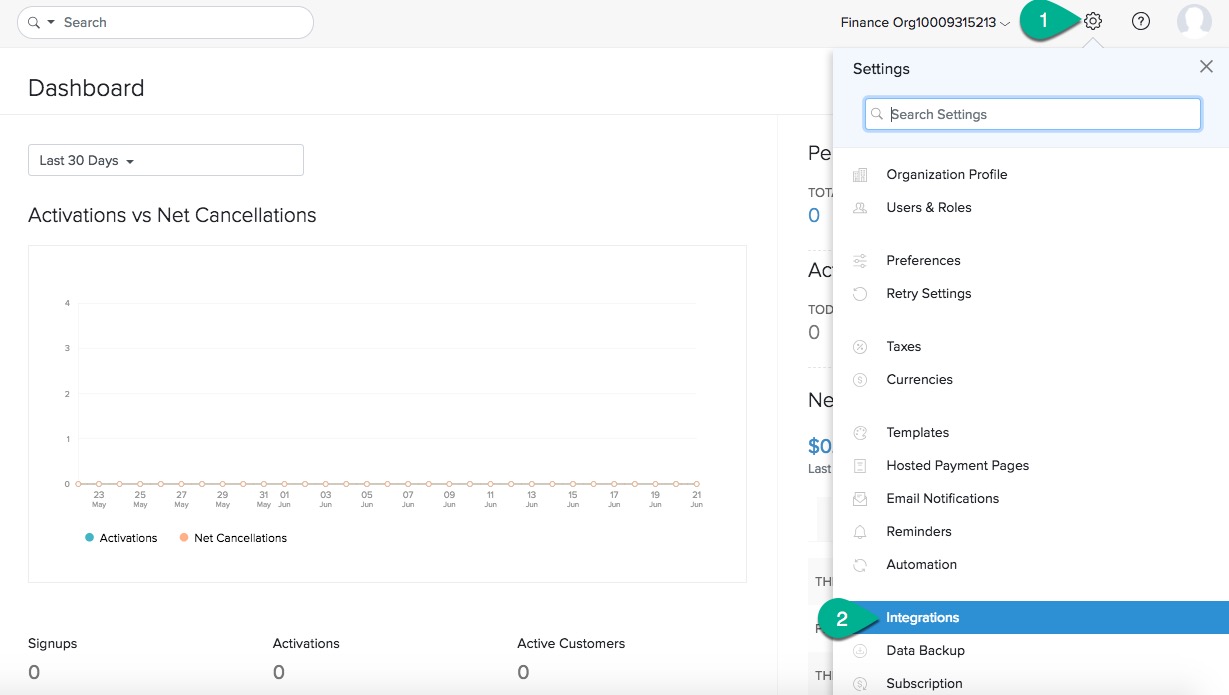Click the user profile avatar

(x=1194, y=21)
